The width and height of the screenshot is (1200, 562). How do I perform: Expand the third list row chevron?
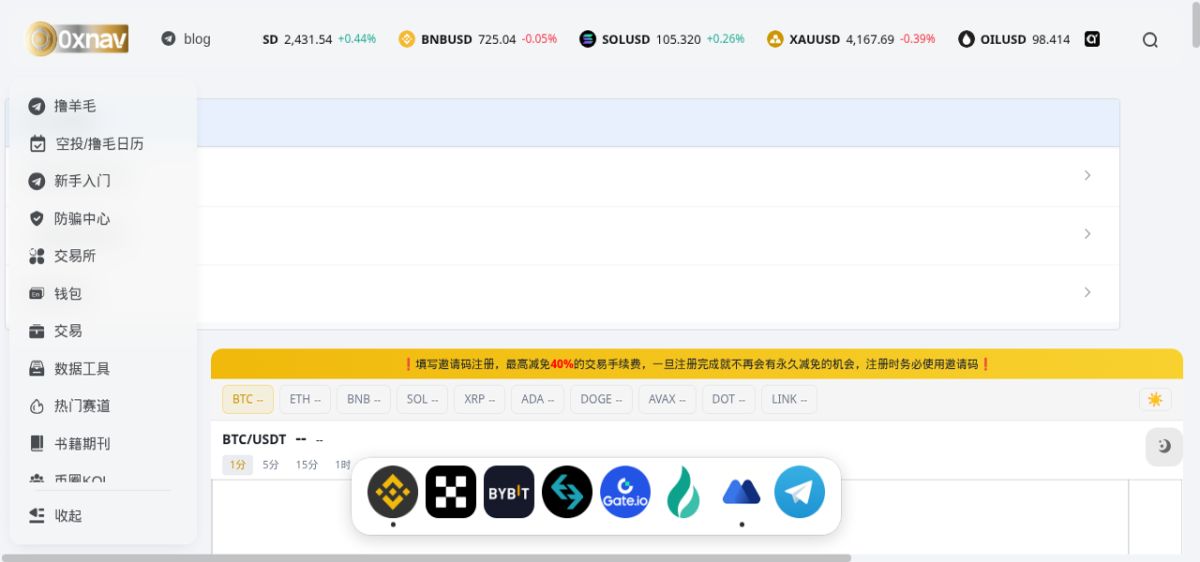1087,292
